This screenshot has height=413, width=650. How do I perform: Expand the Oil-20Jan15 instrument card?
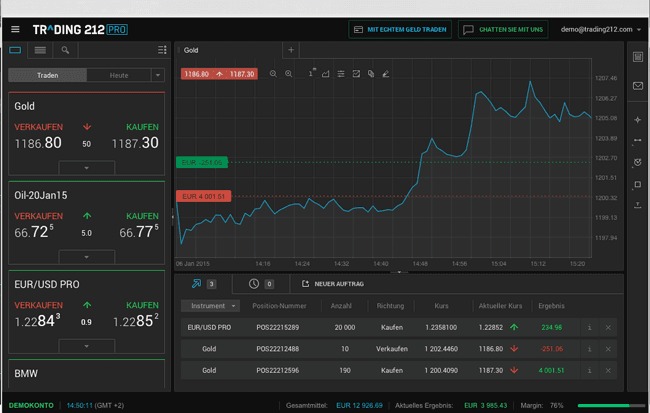click(x=87, y=257)
